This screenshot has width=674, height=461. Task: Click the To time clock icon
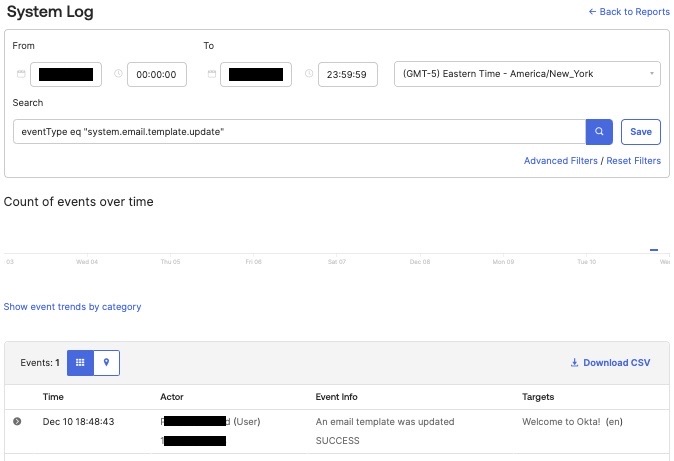[309, 74]
